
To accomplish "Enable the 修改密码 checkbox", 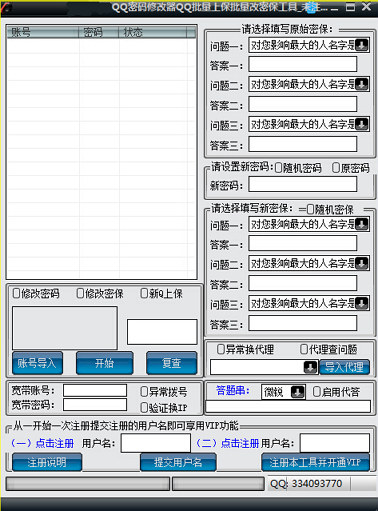I will 16,293.
